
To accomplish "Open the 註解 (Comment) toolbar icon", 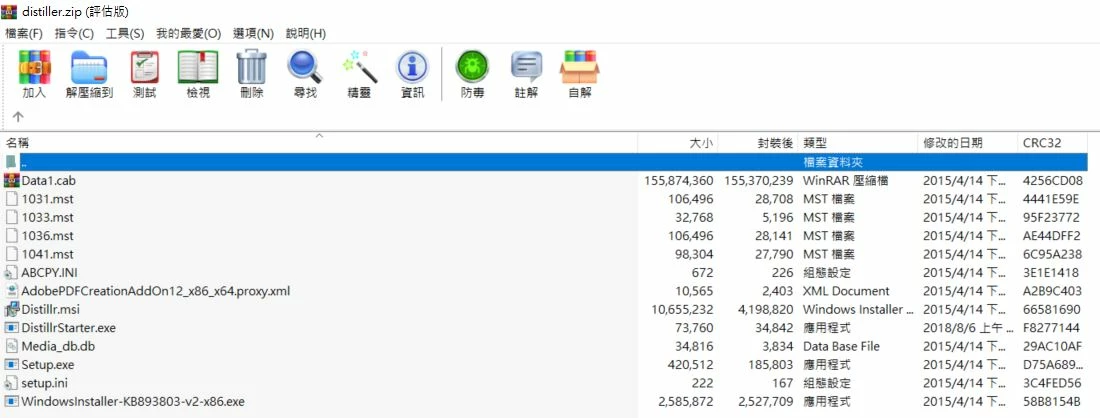I will 526,67.
